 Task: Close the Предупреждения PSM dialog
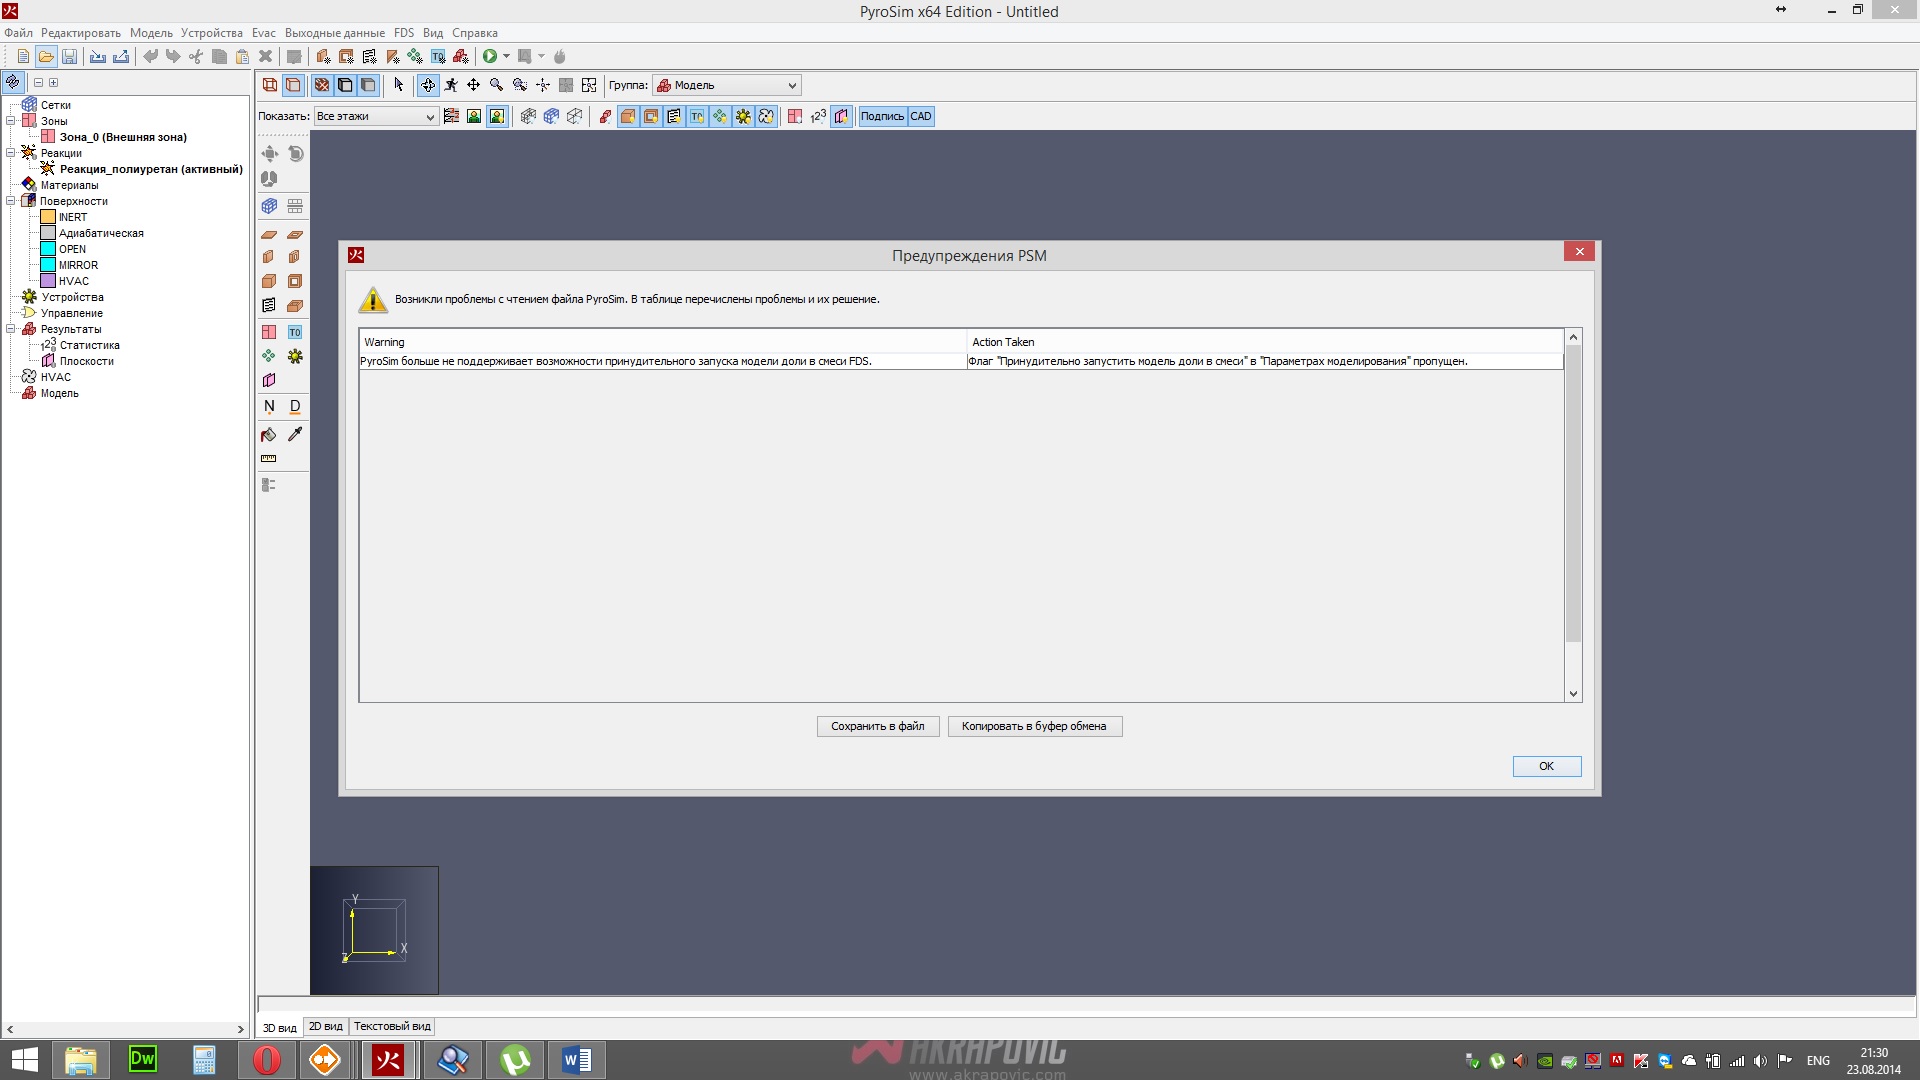tap(1579, 252)
